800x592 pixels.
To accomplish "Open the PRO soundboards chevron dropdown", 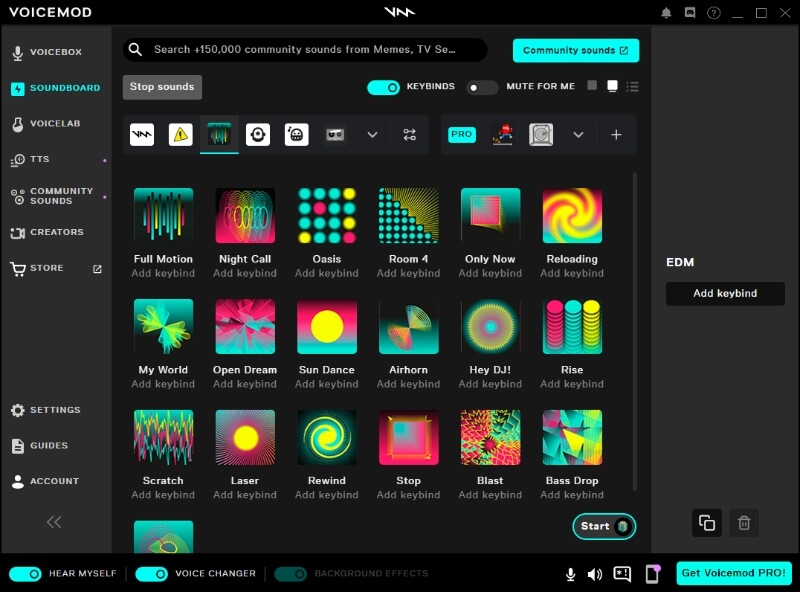I will pyautogui.click(x=578, y=134).
